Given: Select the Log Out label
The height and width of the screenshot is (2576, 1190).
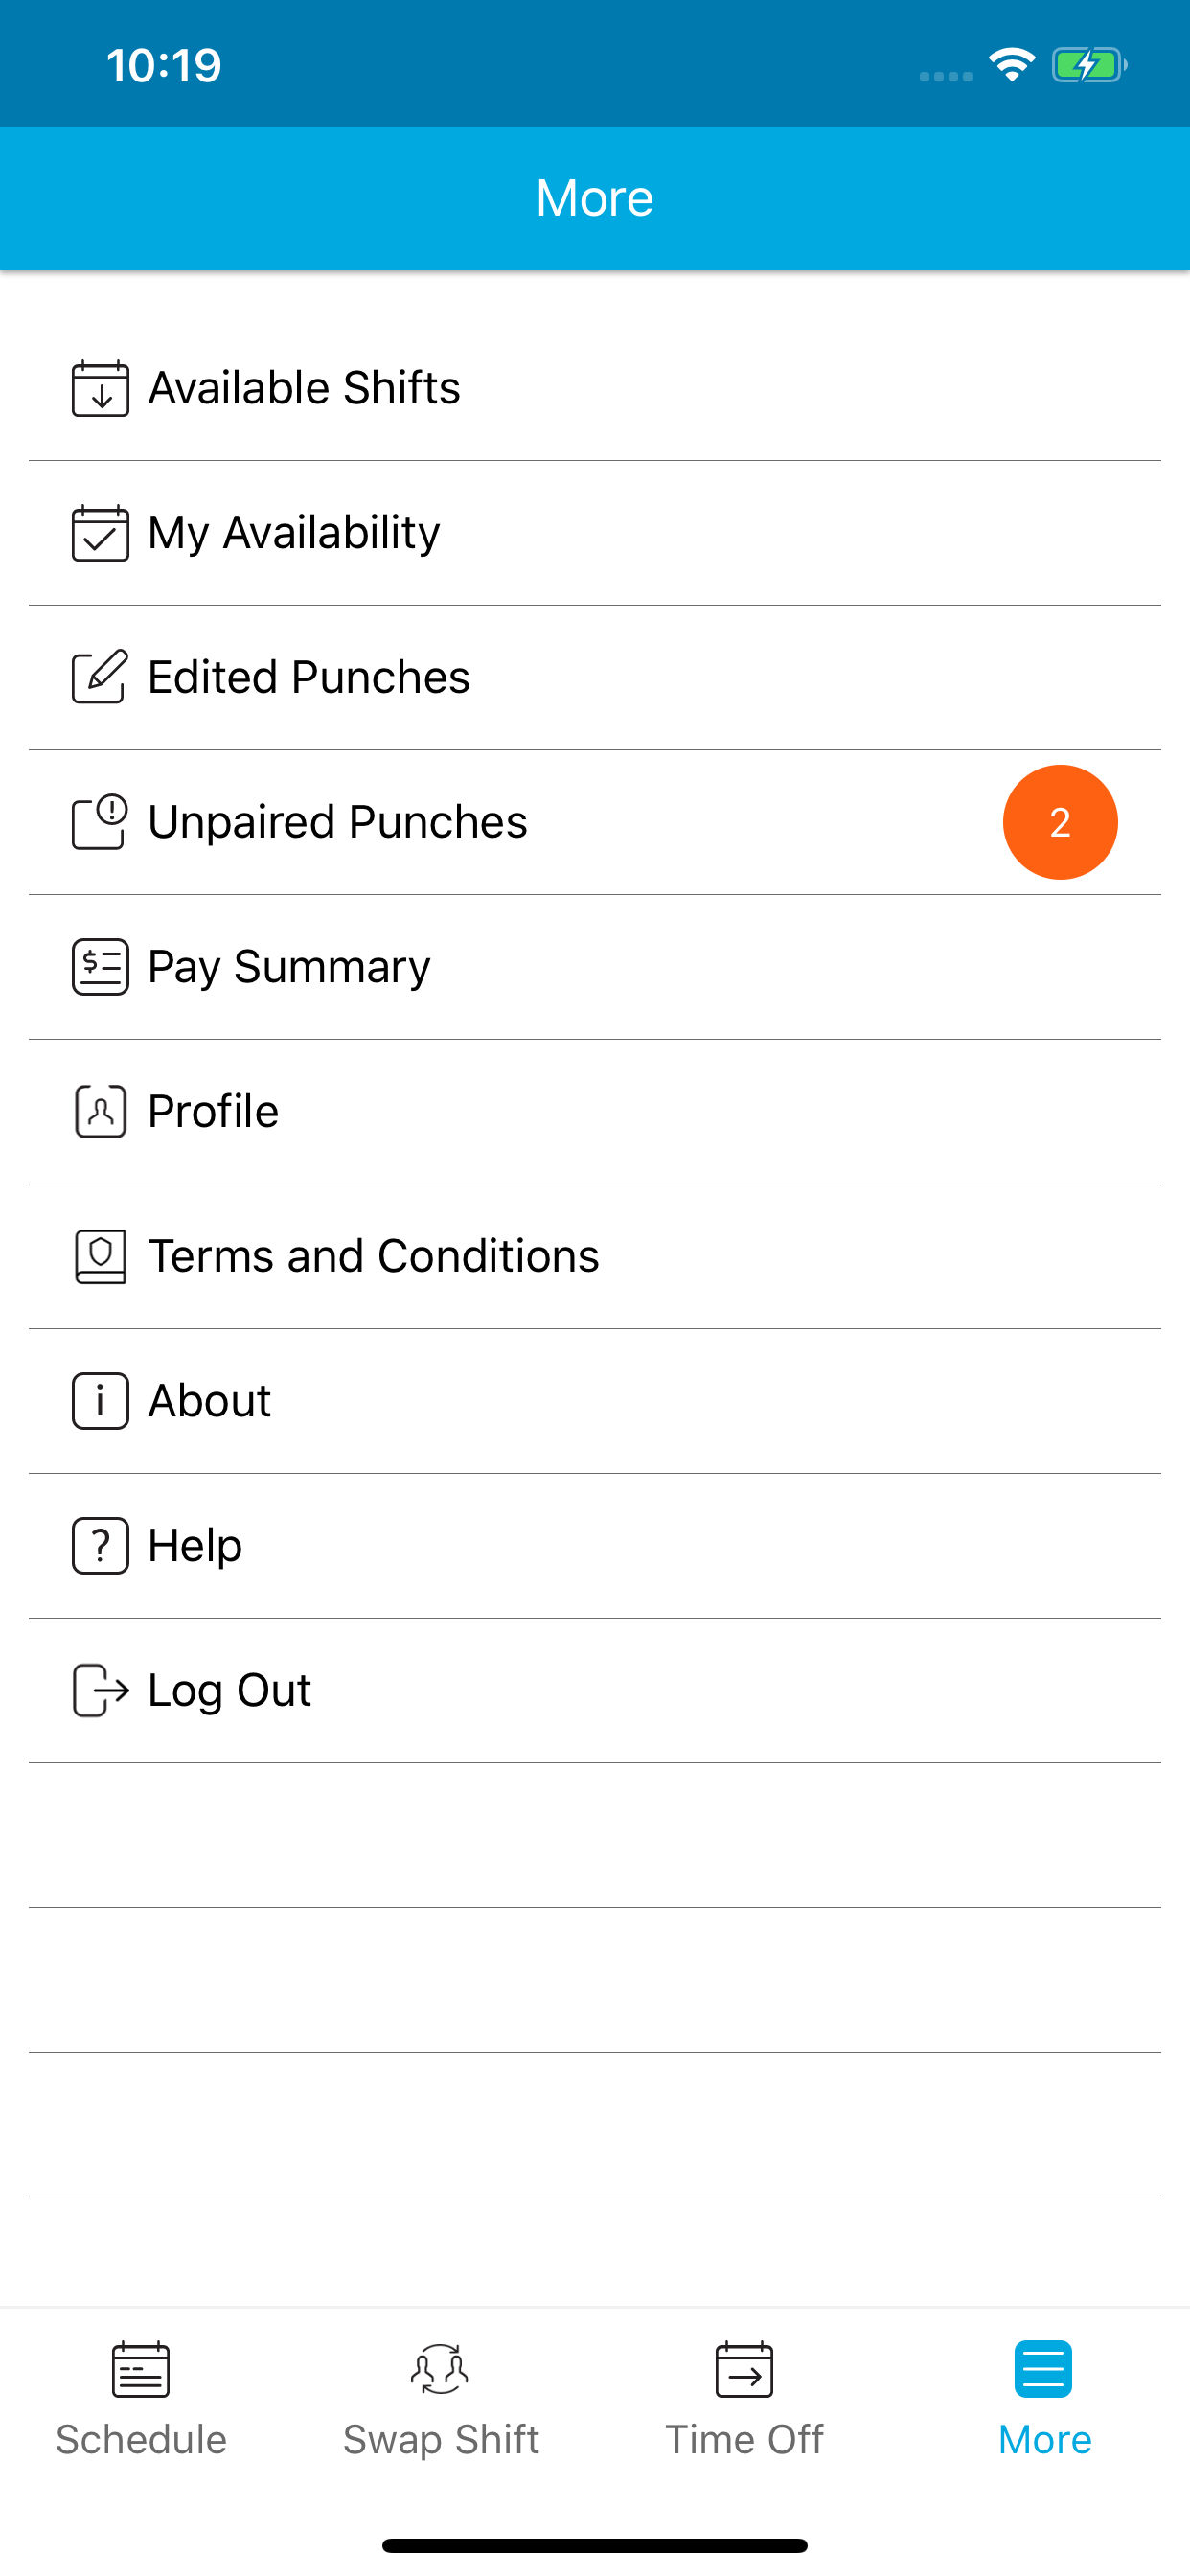Looking at the screenshot, I should 229,1690.
